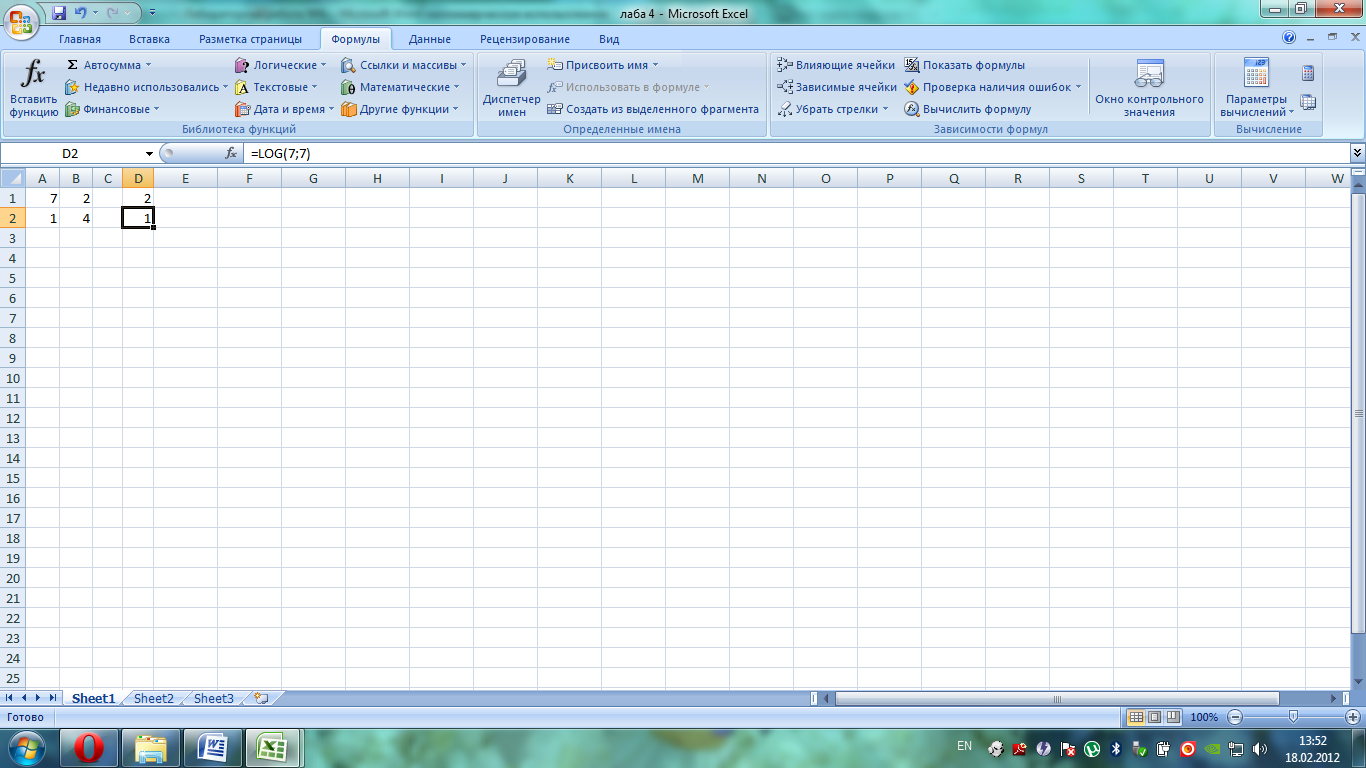This screenshot has width=1366, height=768.
Task: Switch to Вид ribbon tab
Action: pyautogui.click(x=609, y=39)
